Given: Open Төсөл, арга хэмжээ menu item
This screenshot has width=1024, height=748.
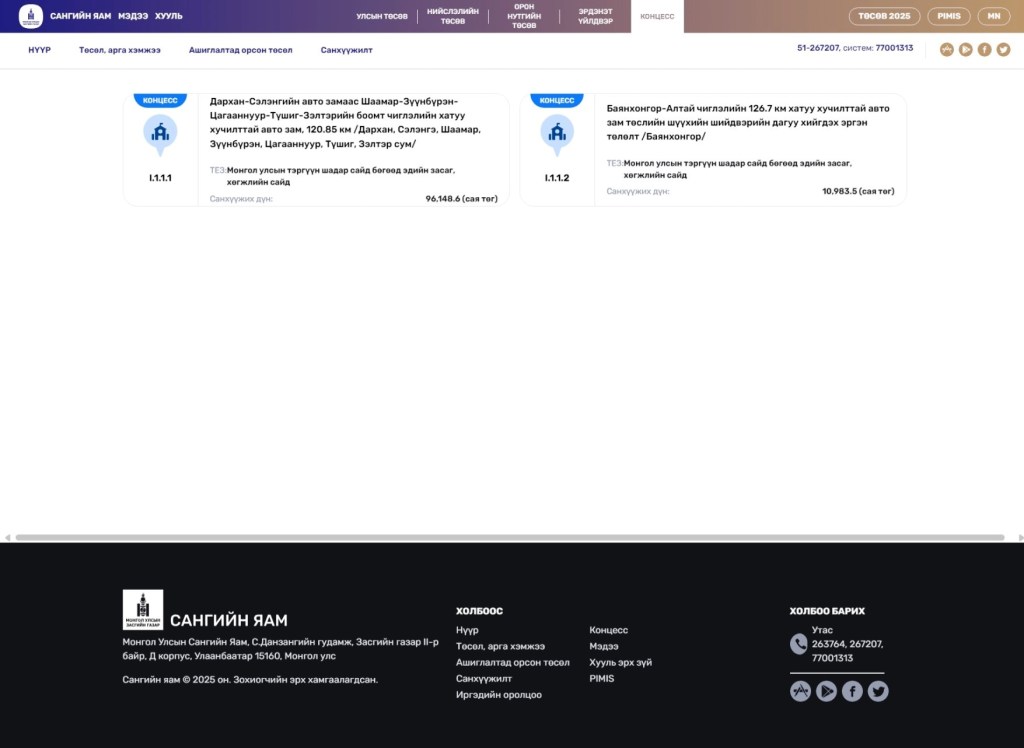Looking at the screenshot, I should [120, 49].
